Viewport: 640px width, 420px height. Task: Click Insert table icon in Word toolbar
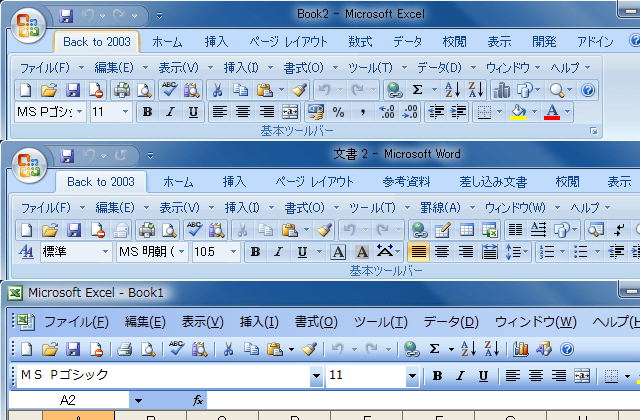[x=467, y=230]
